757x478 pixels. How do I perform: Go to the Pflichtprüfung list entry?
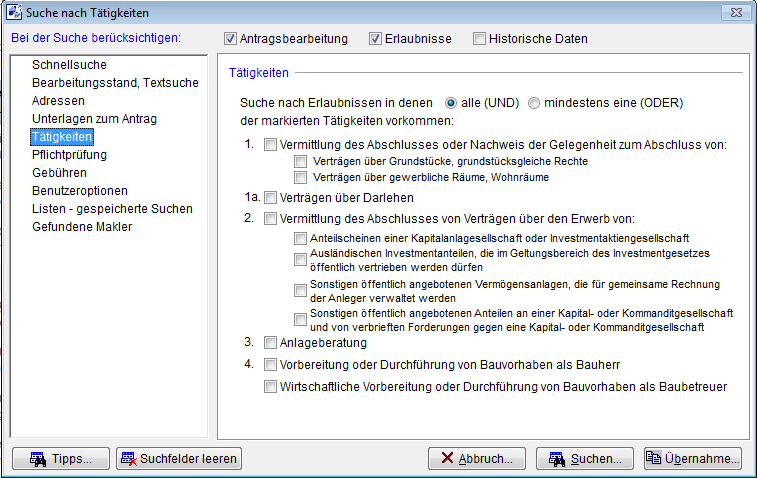69,155
